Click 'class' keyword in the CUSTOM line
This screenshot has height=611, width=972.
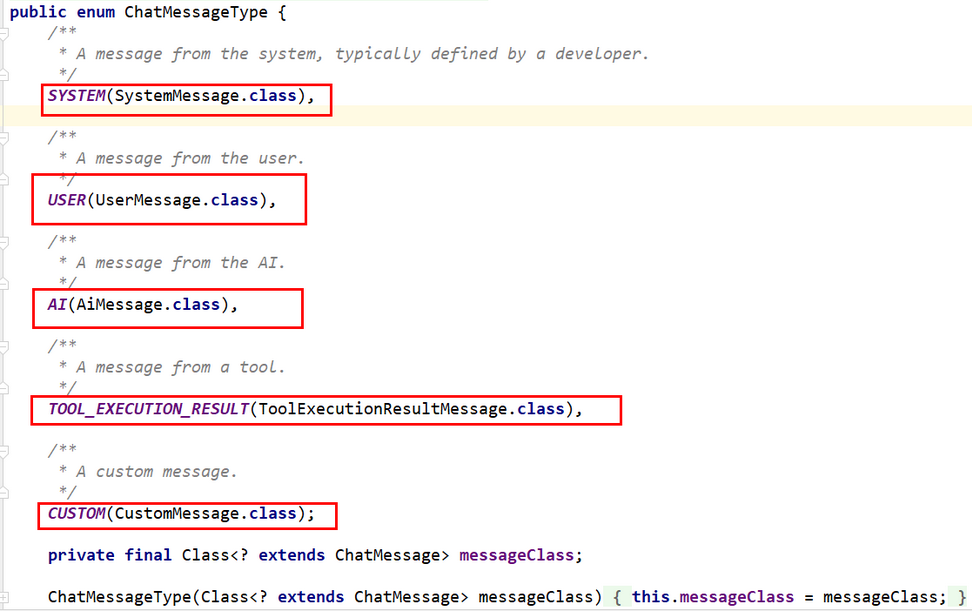click(273, 513)
